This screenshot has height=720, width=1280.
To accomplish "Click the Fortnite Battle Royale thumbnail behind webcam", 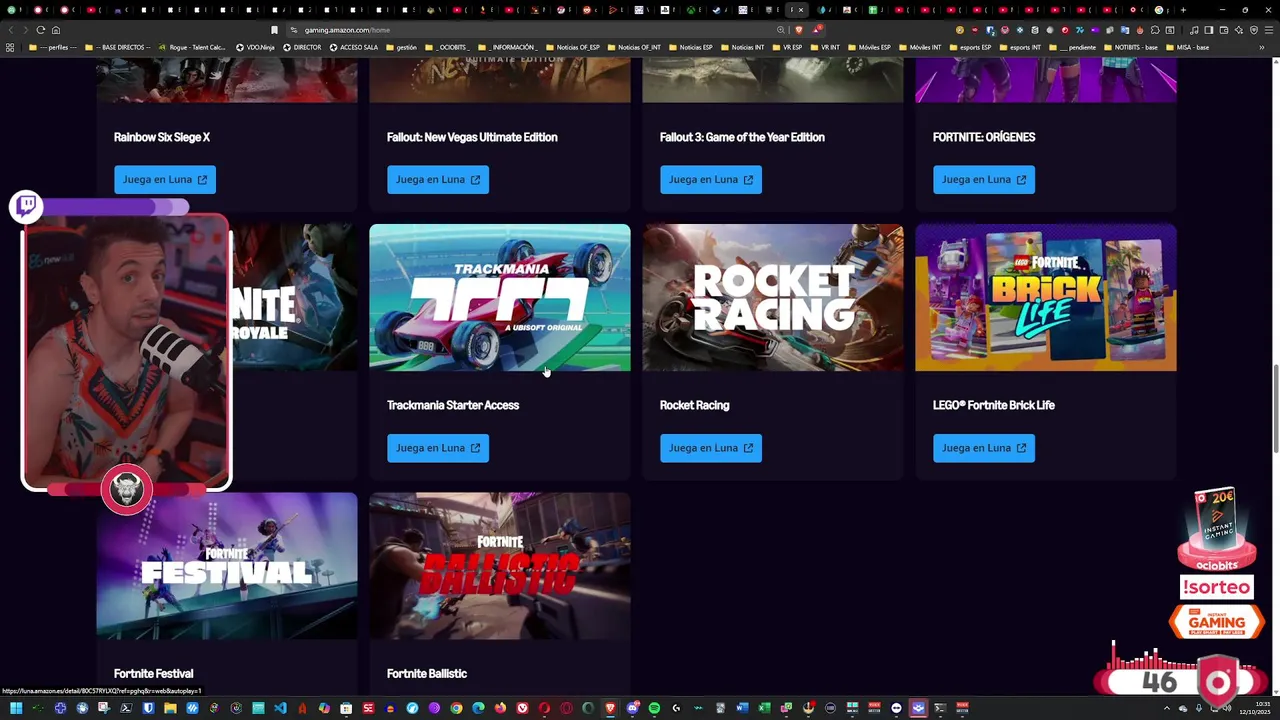I will pyautogui.click(x=294, y=297).
